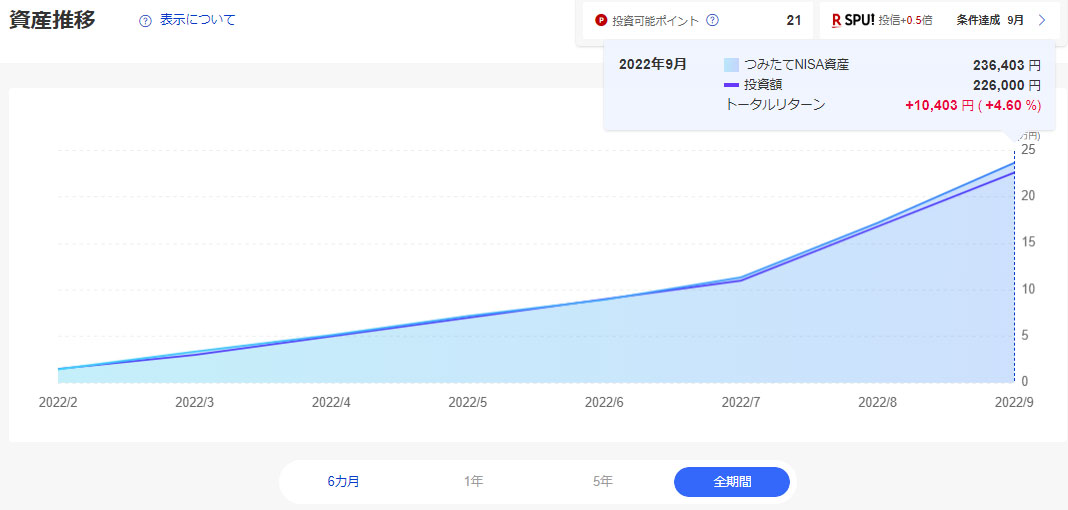Open the 表示について link
This screenshot has width=1068, height=510.
(x=198, y=20)
